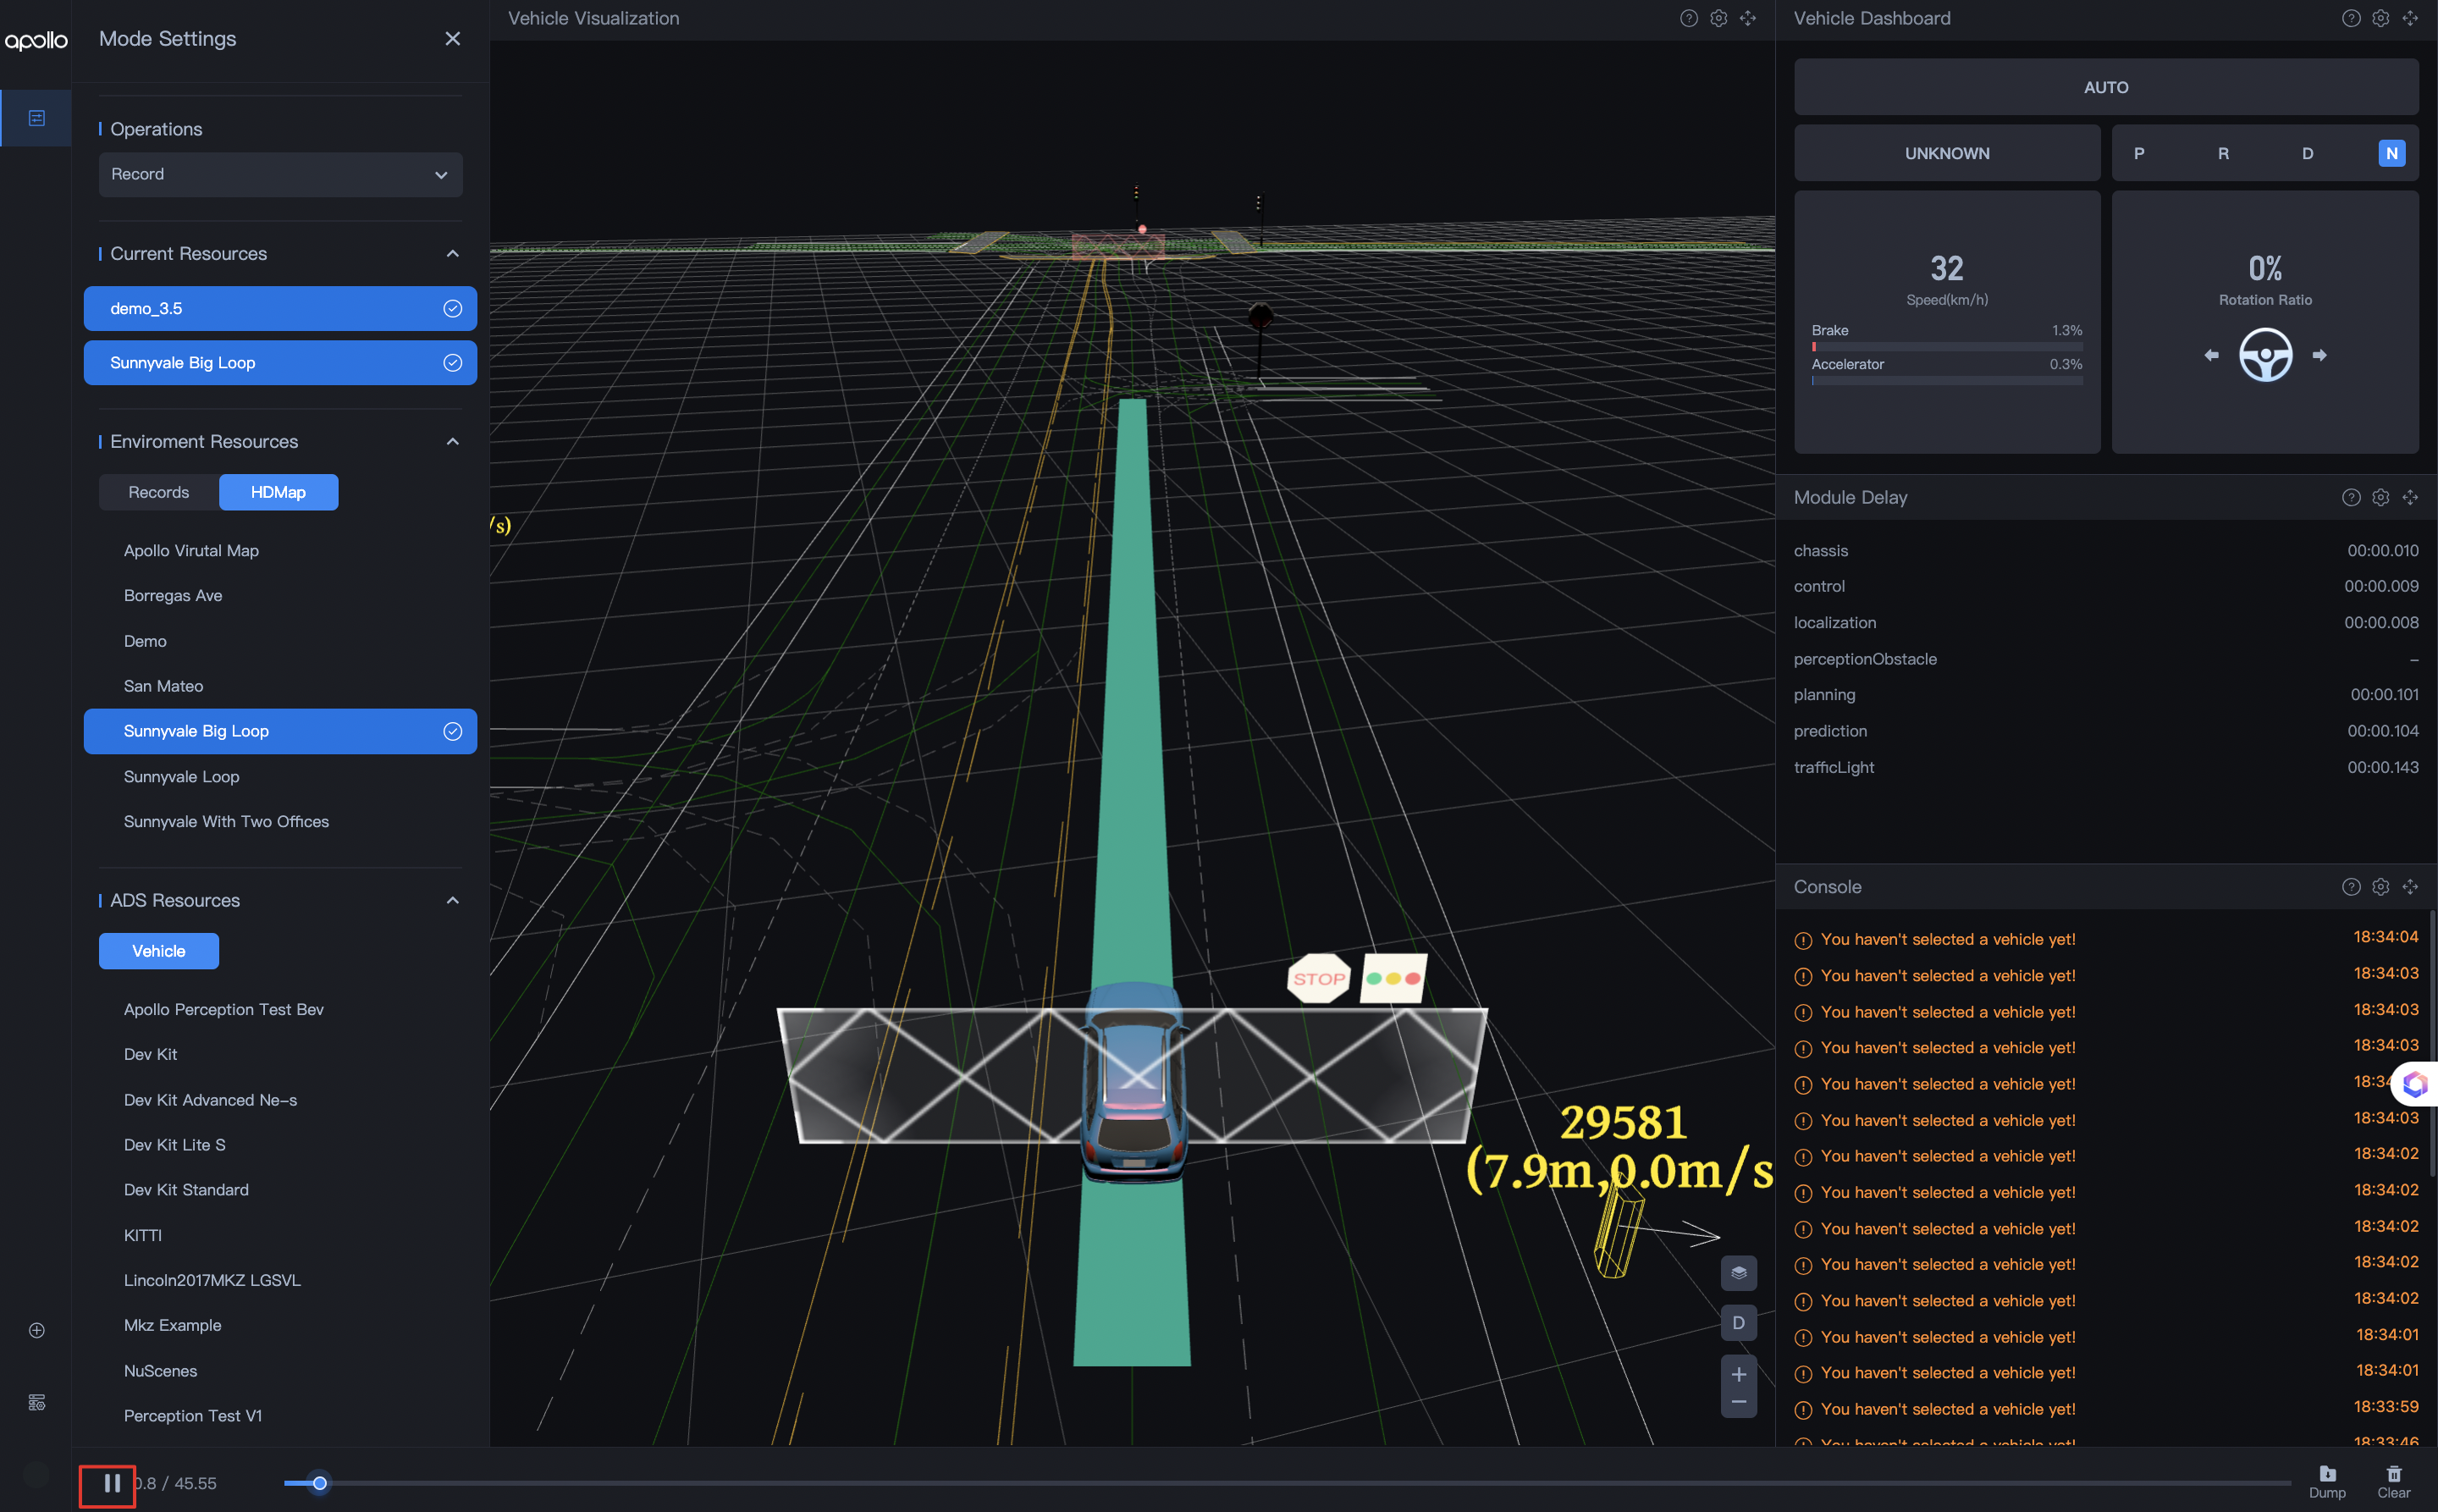Image resolution: width=2438 pixels, height=1512 pixels.
Task: Select the HDMap tab
Action: pos(278,492)
